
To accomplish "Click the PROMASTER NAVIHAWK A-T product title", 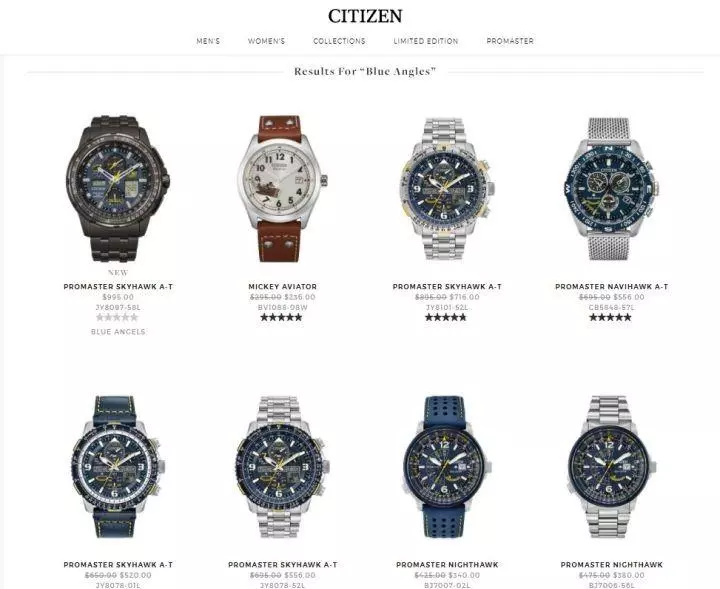I will click(611, 286).
